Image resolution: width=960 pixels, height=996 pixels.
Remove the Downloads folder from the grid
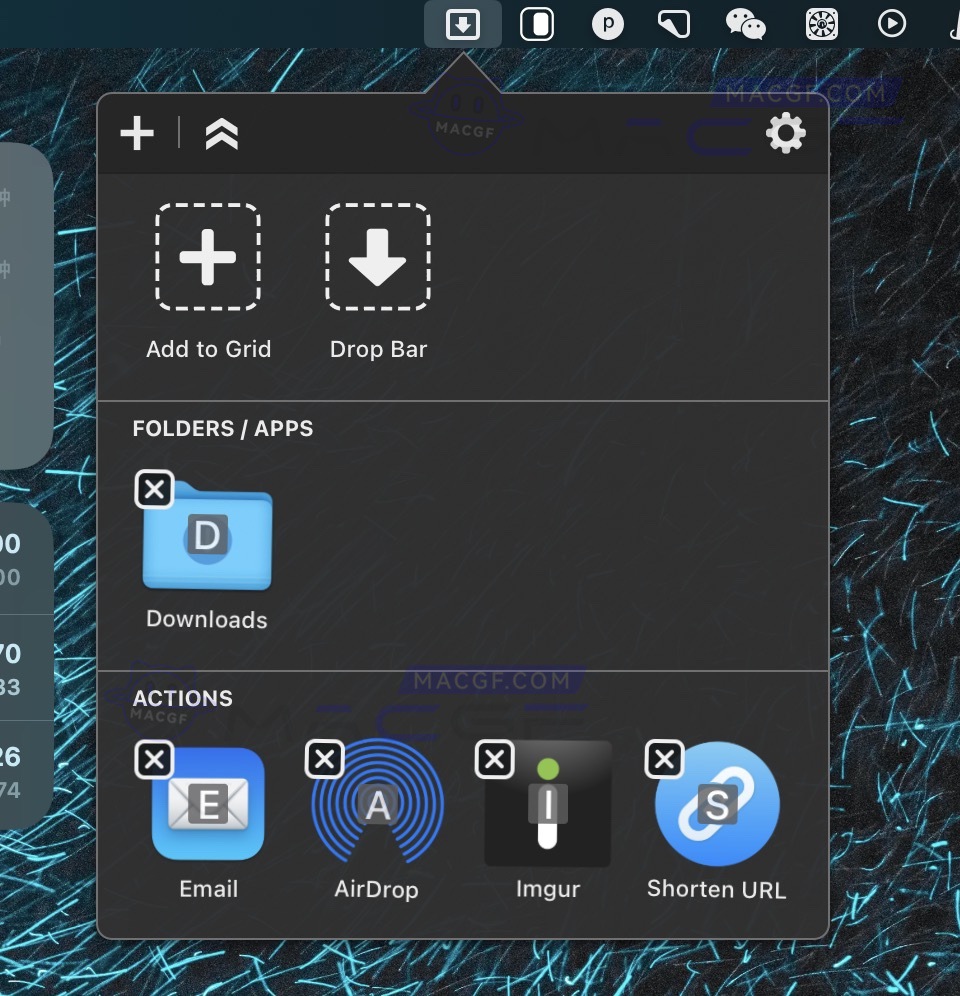153,489
